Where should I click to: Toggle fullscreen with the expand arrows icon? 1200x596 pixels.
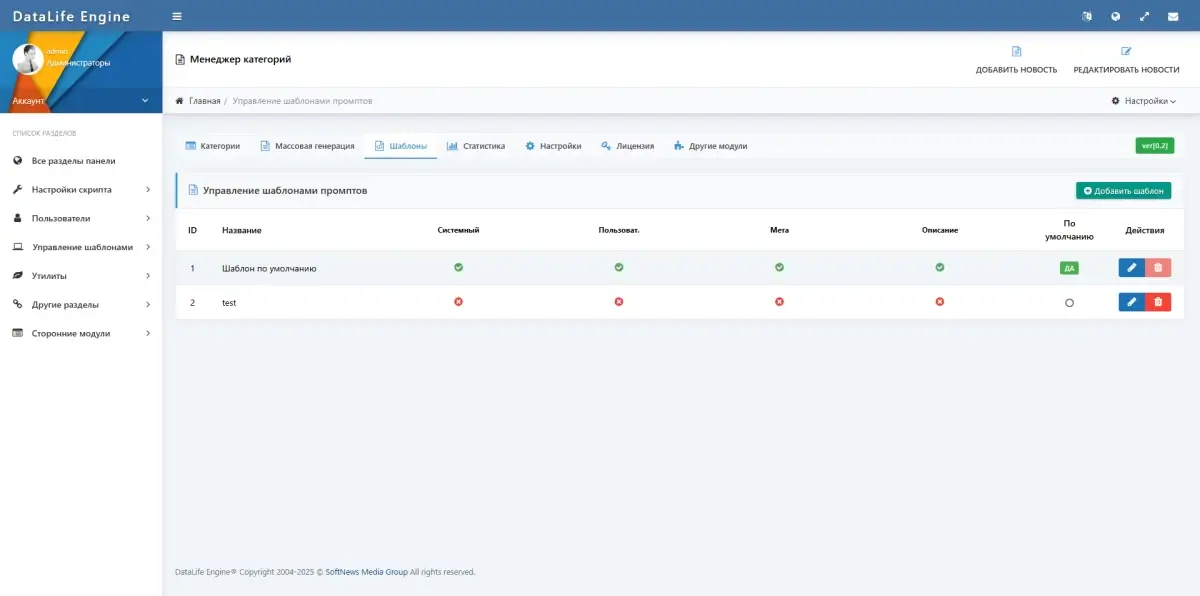point(1144,16)
